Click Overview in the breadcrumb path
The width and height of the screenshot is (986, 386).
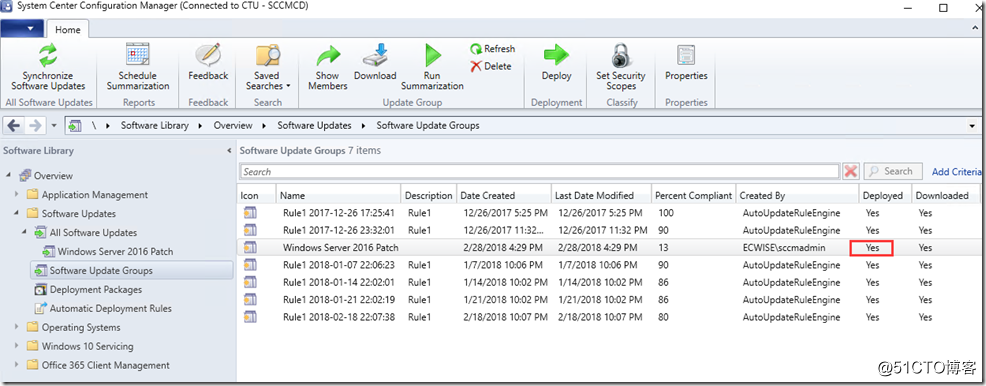click(233, 125)
